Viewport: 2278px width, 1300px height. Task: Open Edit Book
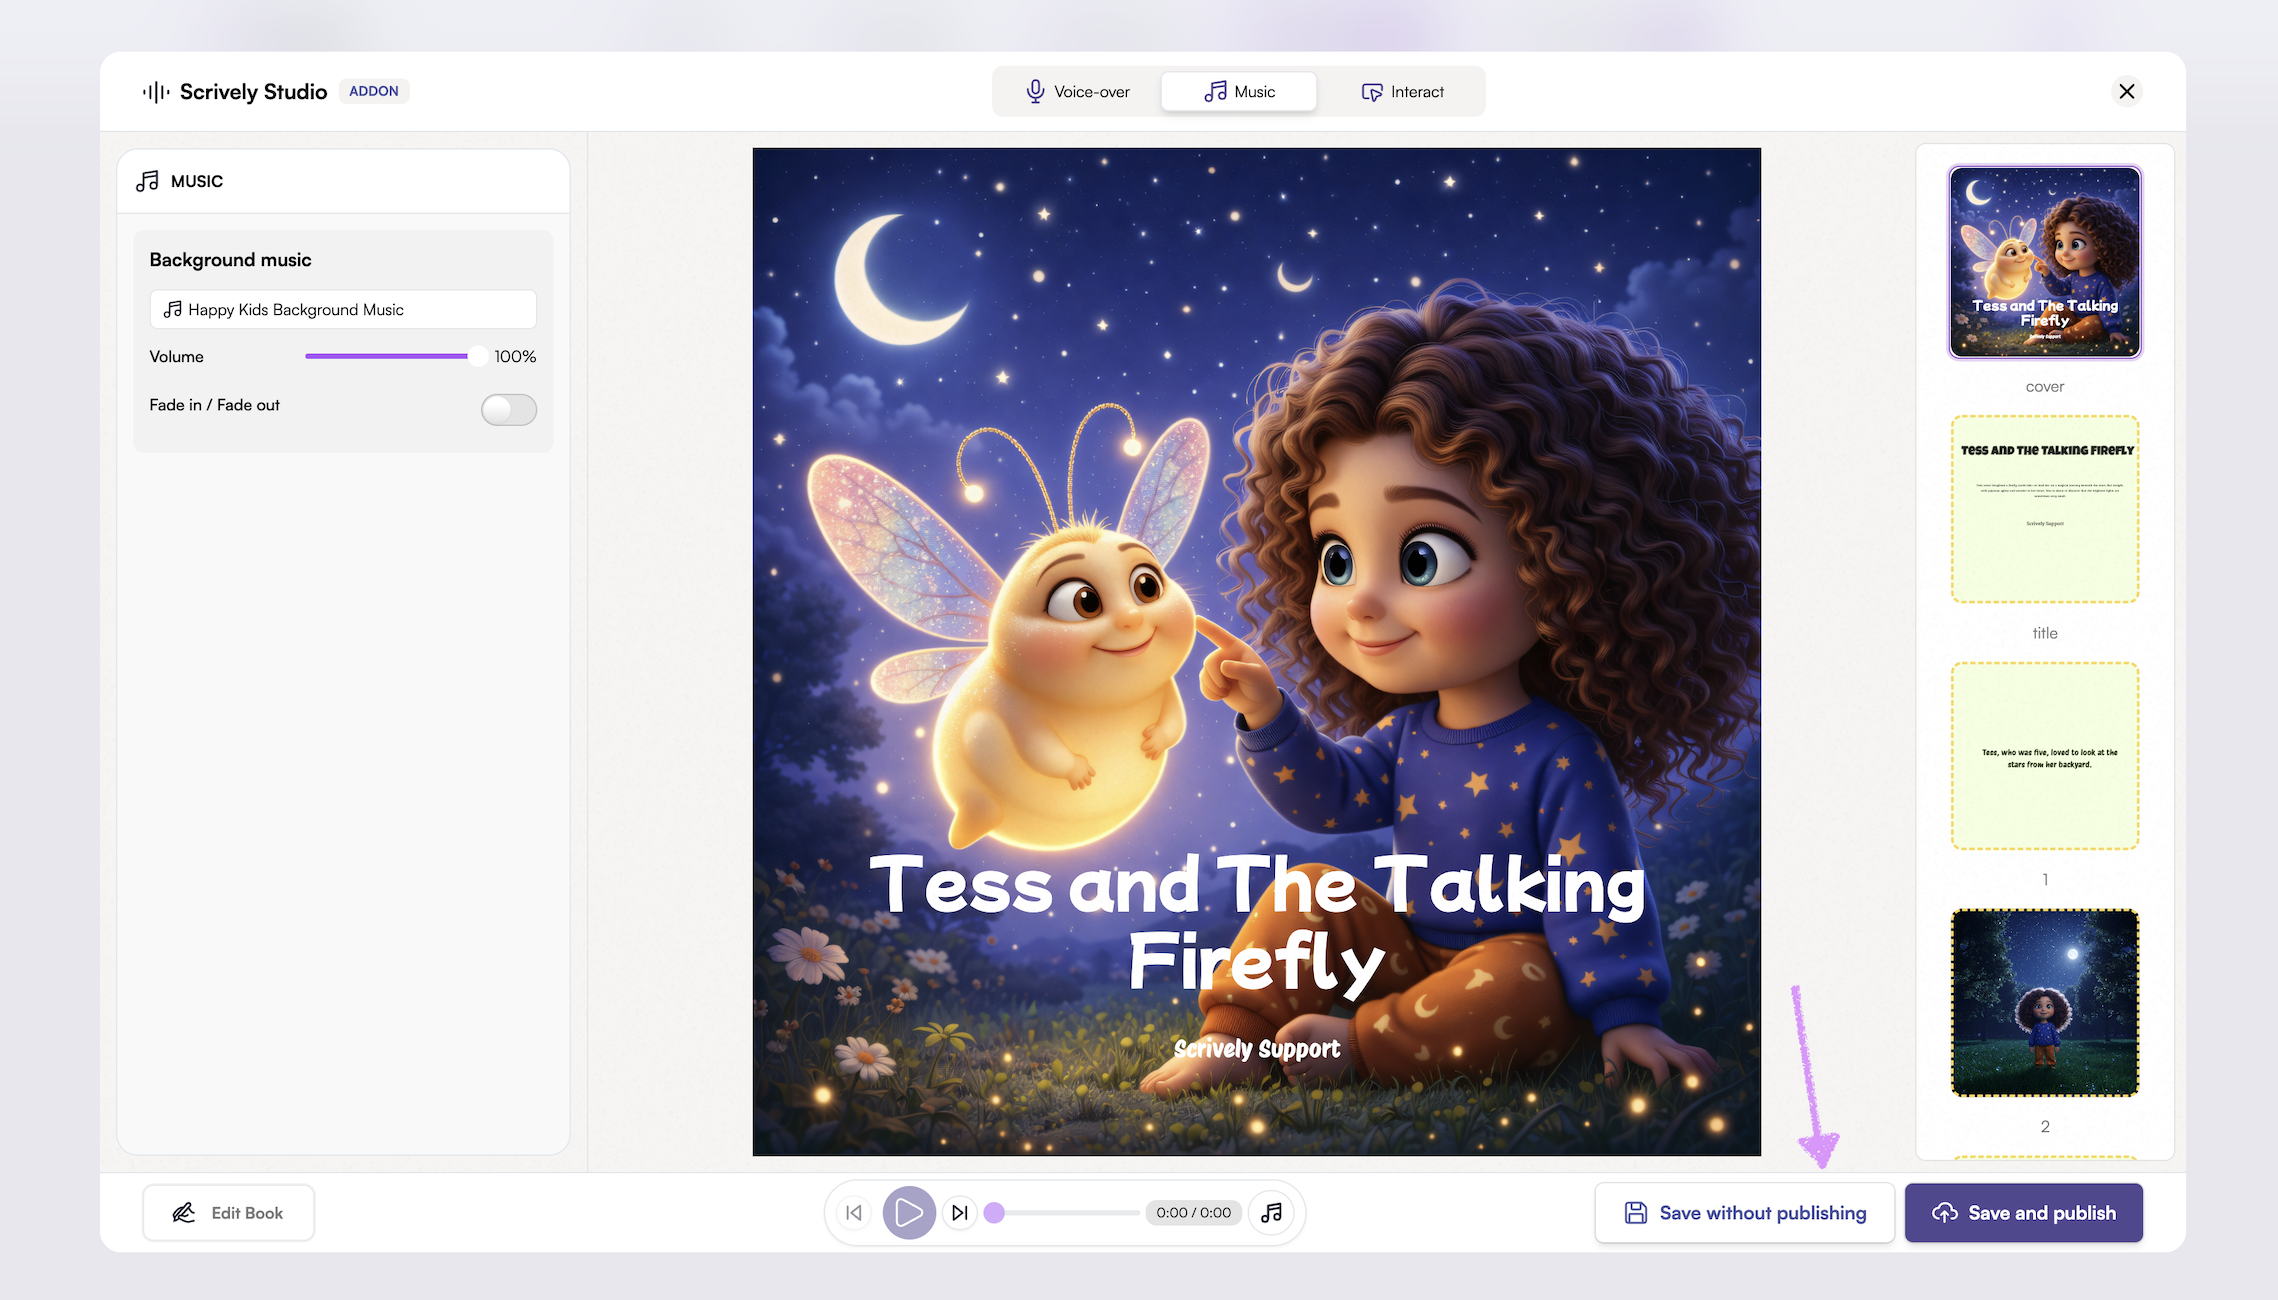click(x=228, y=1213)
